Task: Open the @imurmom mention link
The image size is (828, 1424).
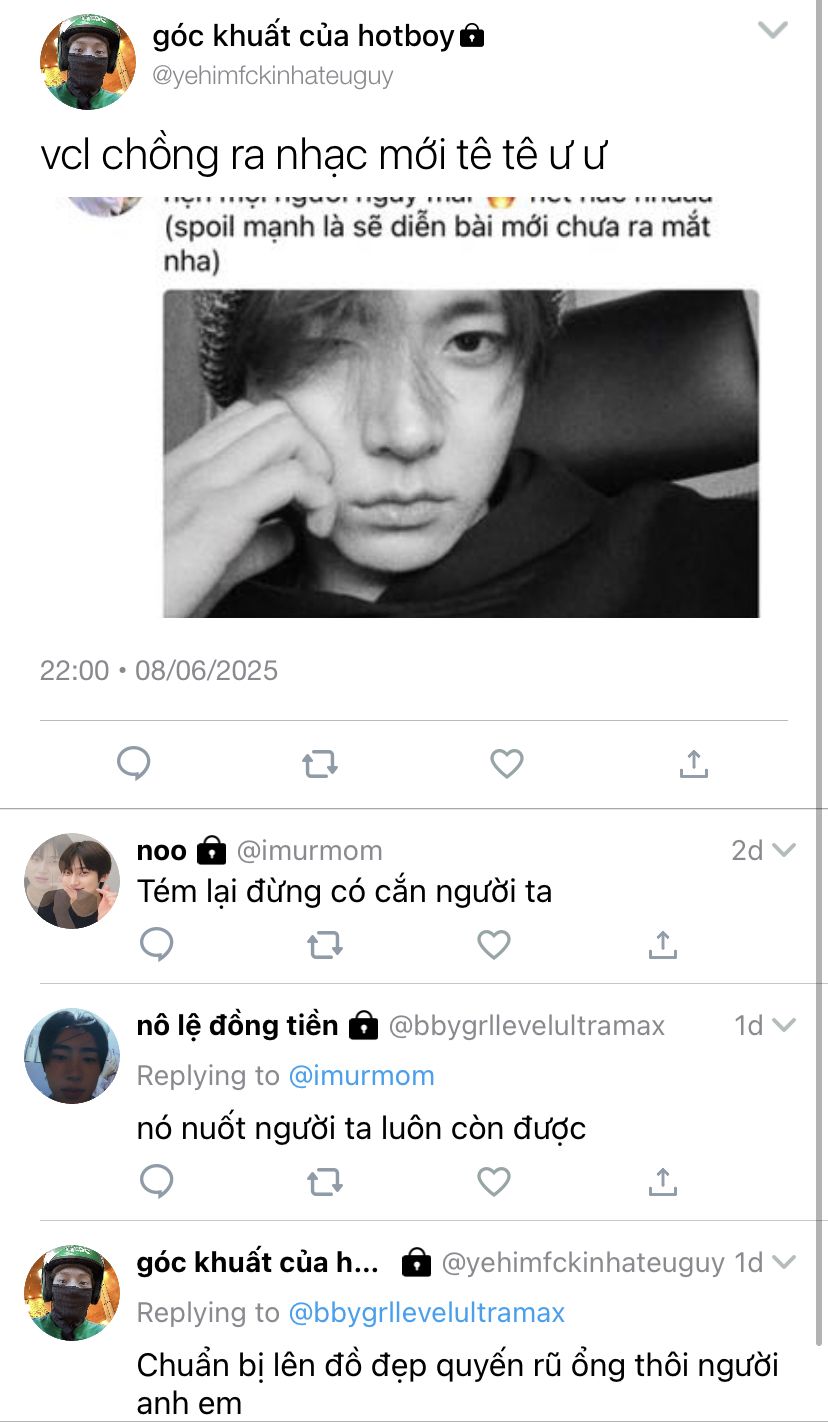Action: (x=361, y=1076)
